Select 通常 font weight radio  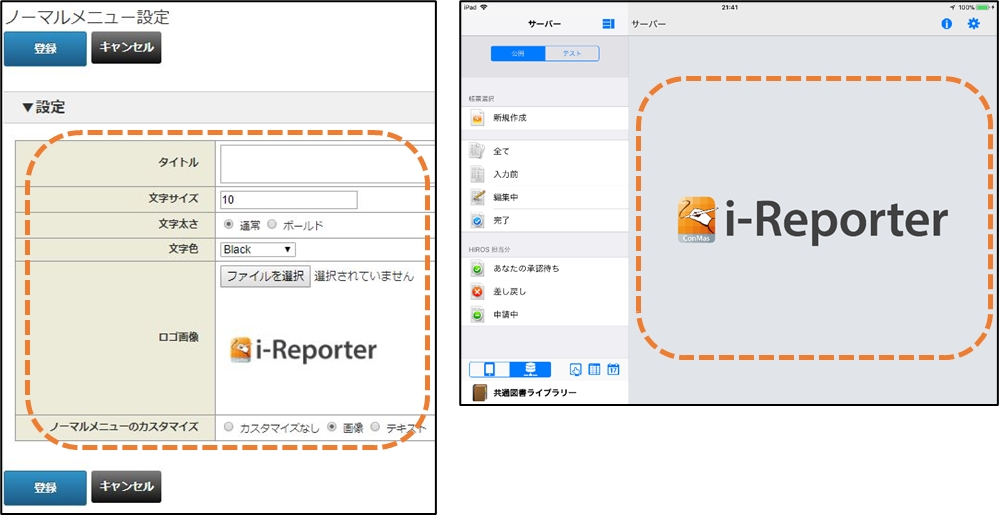(x=228, y=224)
